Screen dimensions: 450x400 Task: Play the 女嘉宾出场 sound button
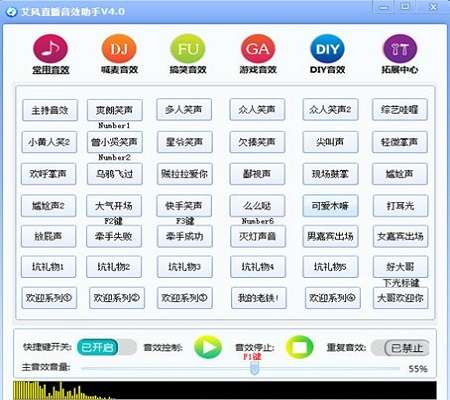[x=400, y=236]
